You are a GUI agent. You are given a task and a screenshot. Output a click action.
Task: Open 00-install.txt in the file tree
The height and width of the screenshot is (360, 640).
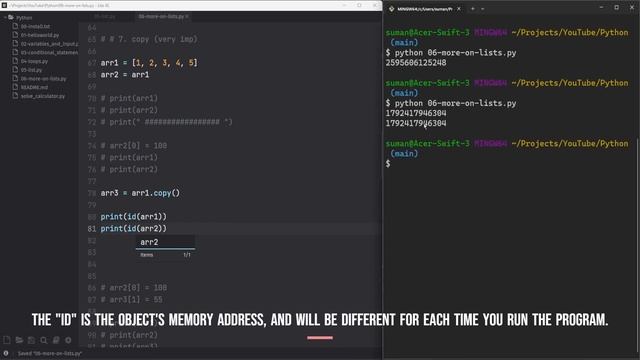click(x=35, y=26)
